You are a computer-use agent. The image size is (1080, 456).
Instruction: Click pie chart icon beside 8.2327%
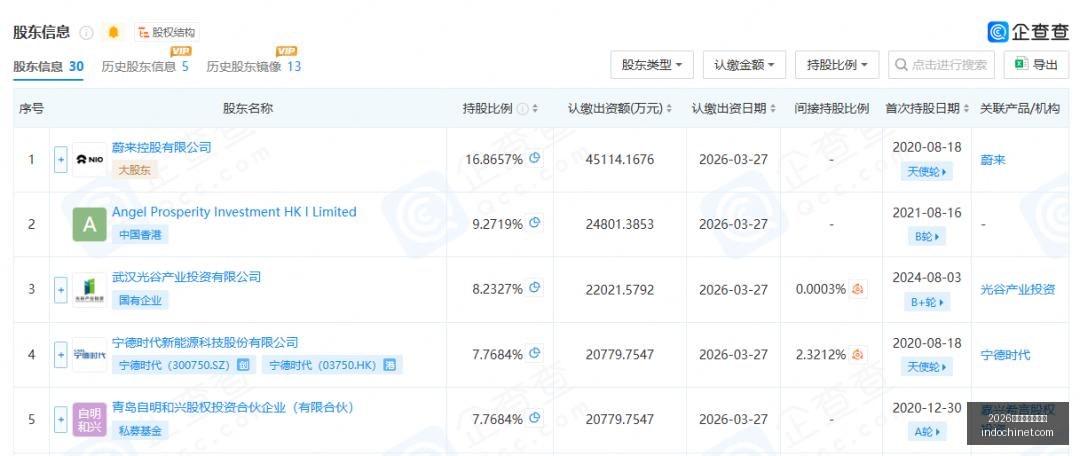point(534,288)
